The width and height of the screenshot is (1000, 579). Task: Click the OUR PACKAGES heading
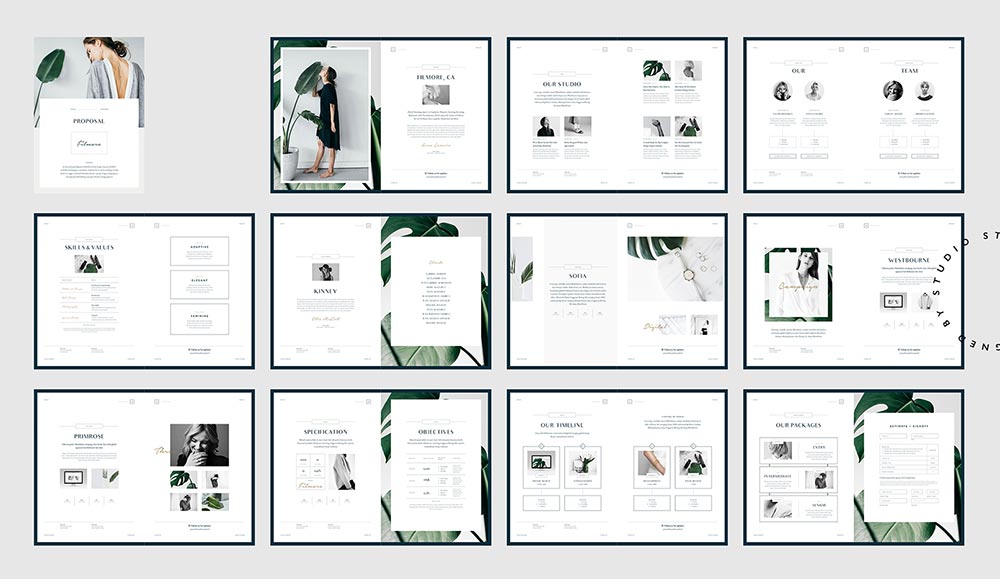pyautogui.click(x=798, y=425)
